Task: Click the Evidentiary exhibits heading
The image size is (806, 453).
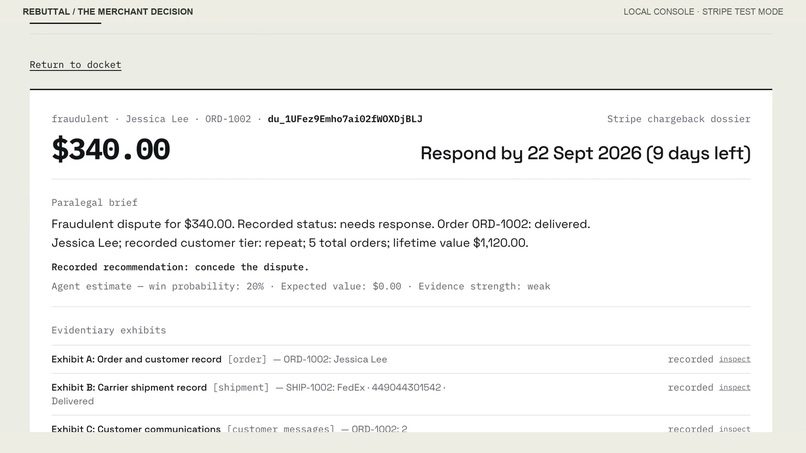Action: 108,330
